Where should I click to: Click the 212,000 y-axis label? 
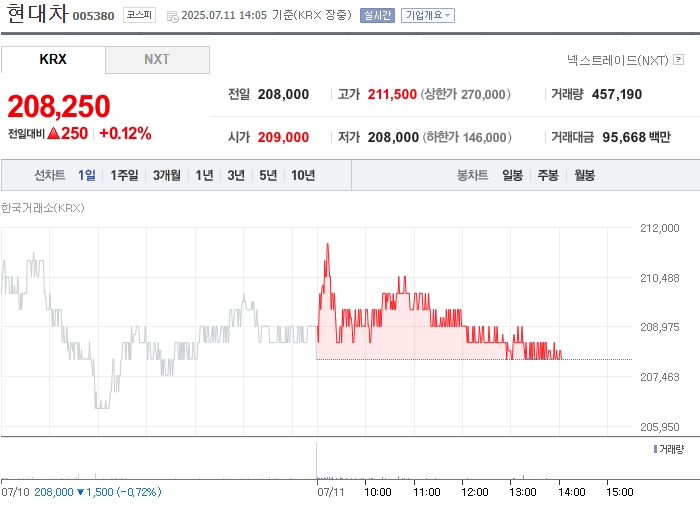659,228
